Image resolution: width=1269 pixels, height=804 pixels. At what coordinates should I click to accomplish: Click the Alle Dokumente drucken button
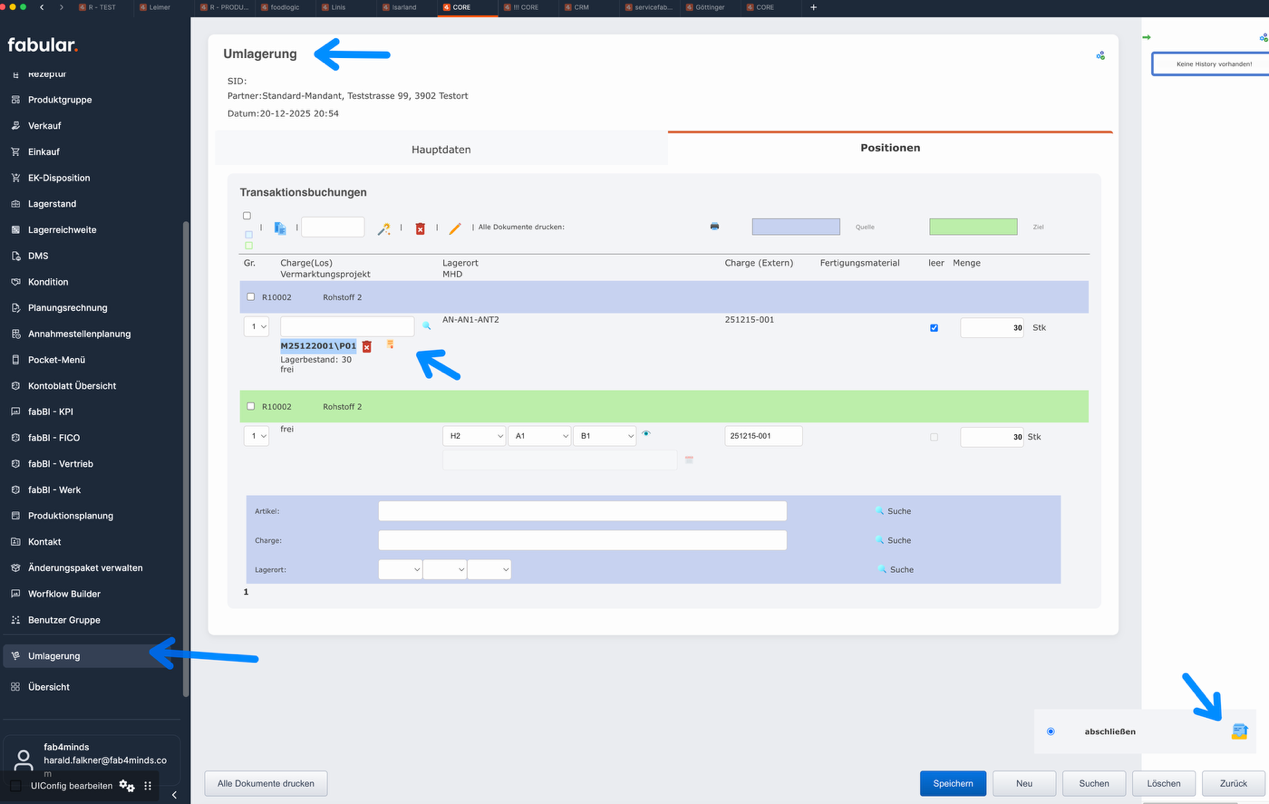coord(266,783)
